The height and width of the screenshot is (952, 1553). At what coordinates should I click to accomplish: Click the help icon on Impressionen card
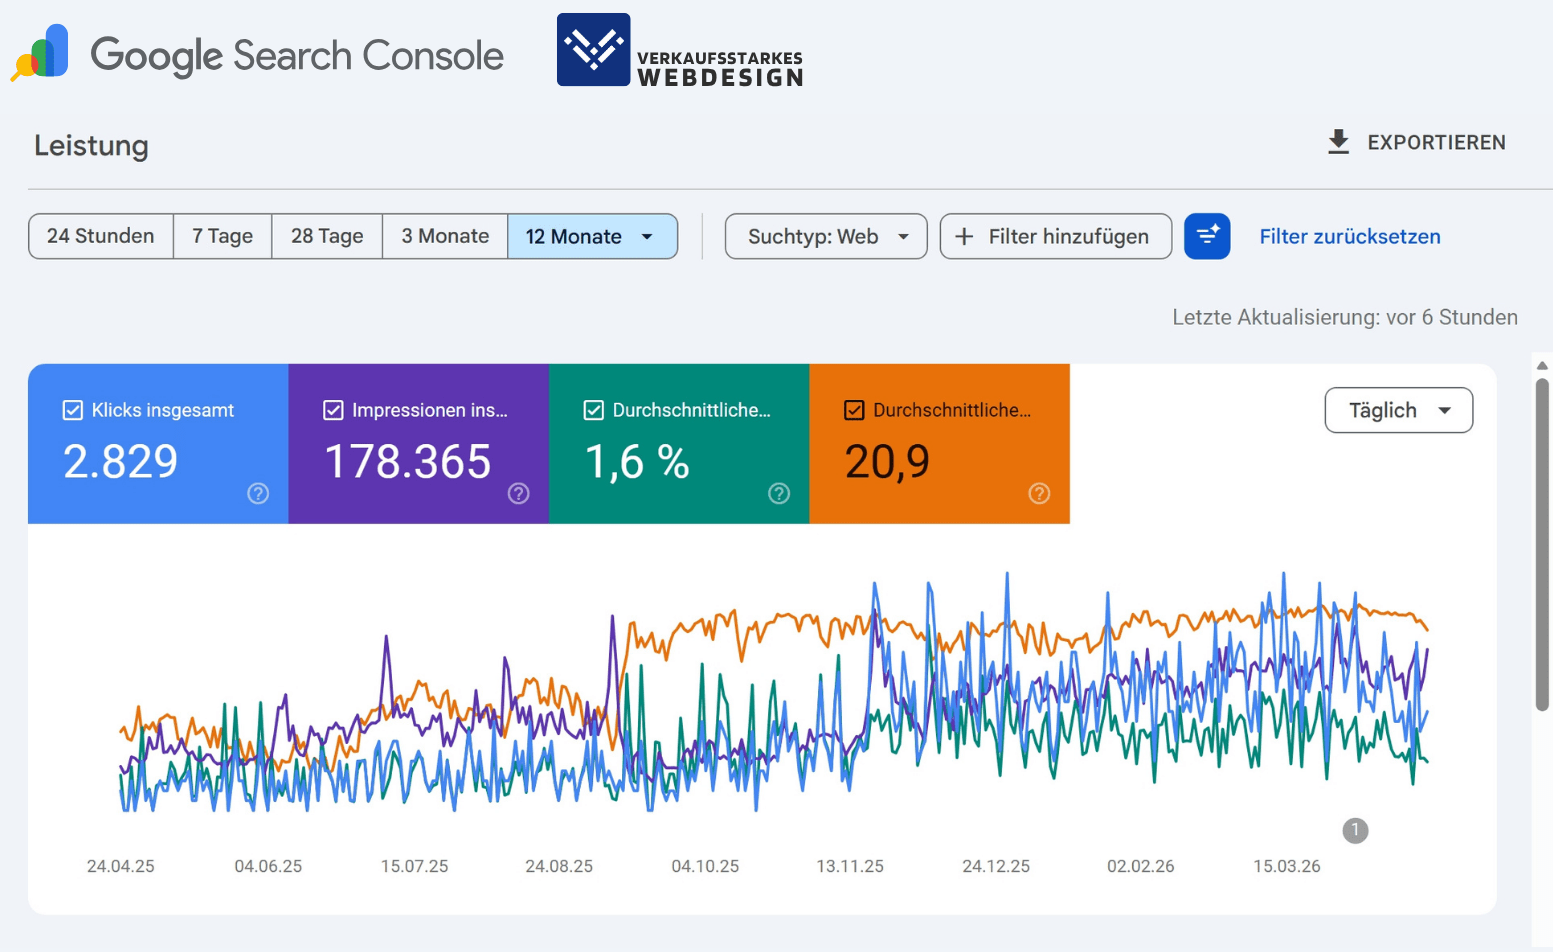point(518,493)
